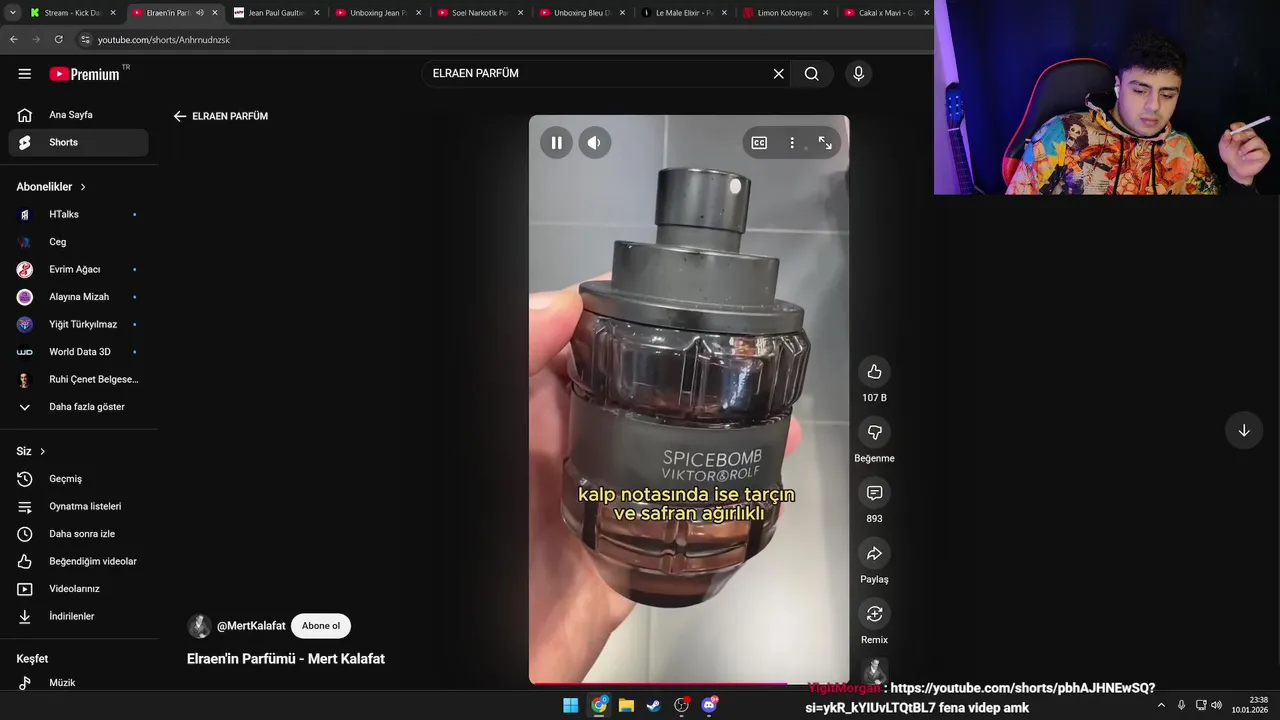Image resolution: width=1280 pixels, height=720 pixels.
Task: Mute the short's volume
Action: click(594, 143)
